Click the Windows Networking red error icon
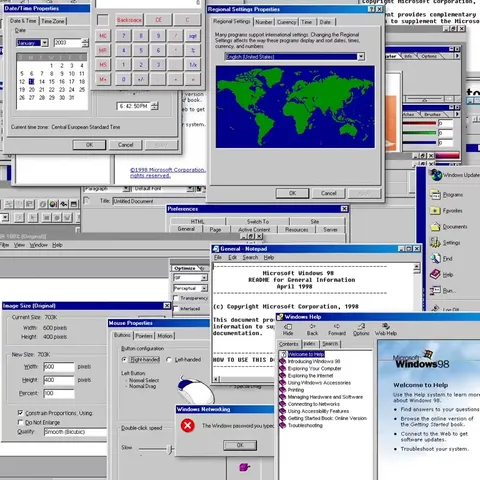 [188, 426]
